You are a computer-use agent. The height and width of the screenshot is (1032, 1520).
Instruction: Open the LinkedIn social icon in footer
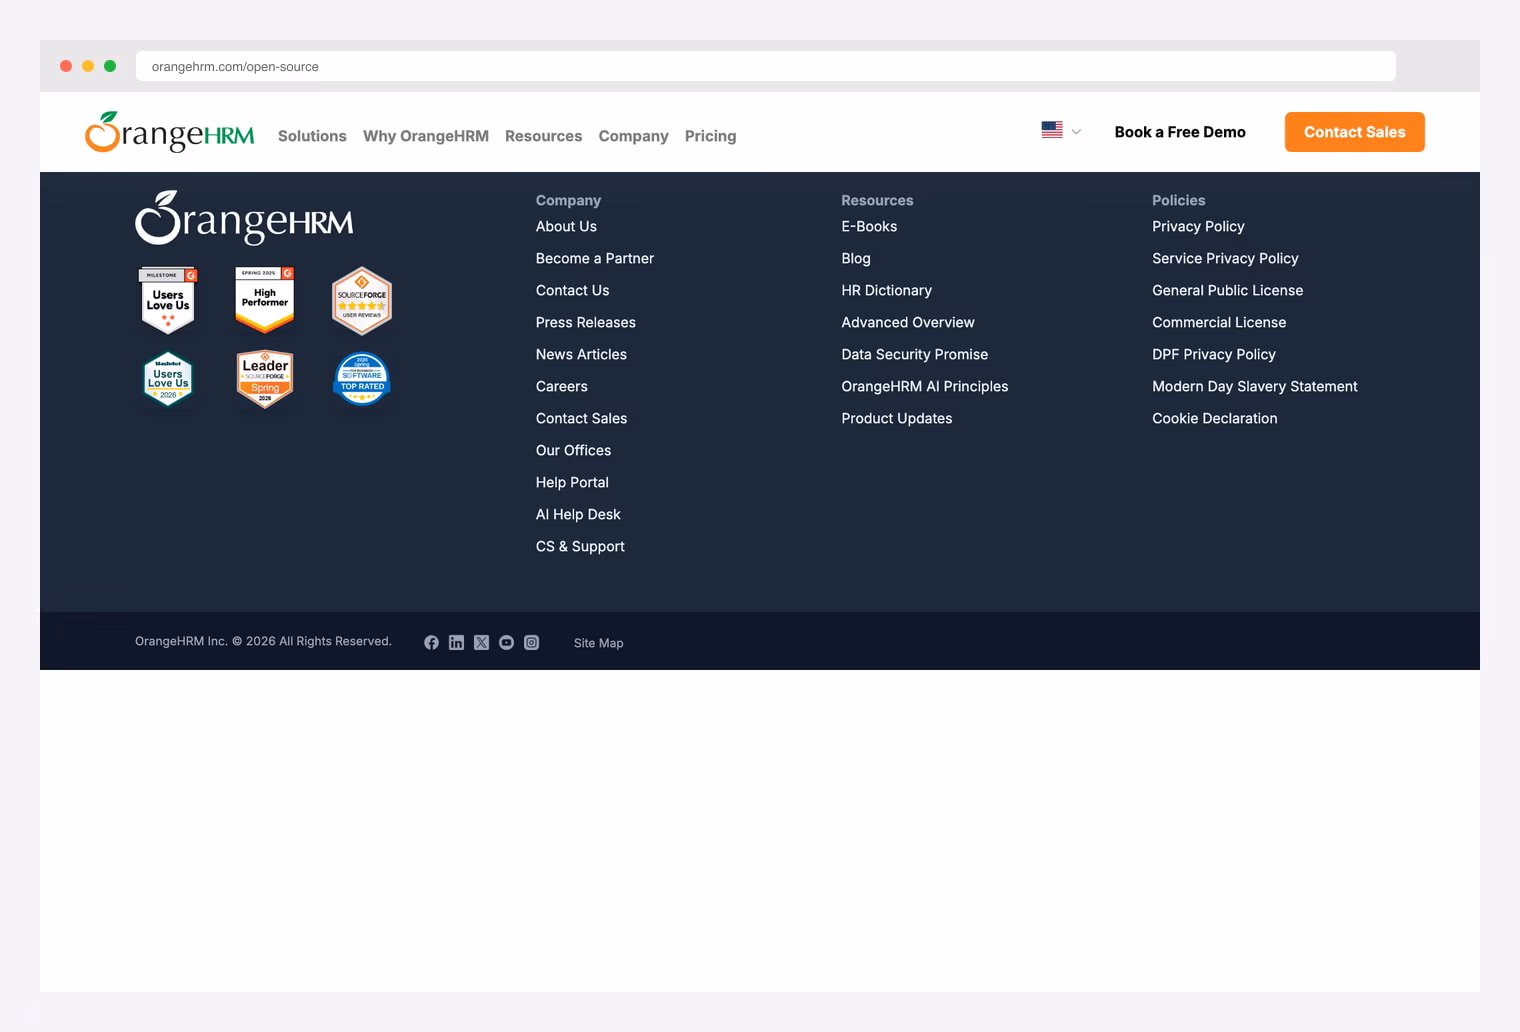[456, 642]
